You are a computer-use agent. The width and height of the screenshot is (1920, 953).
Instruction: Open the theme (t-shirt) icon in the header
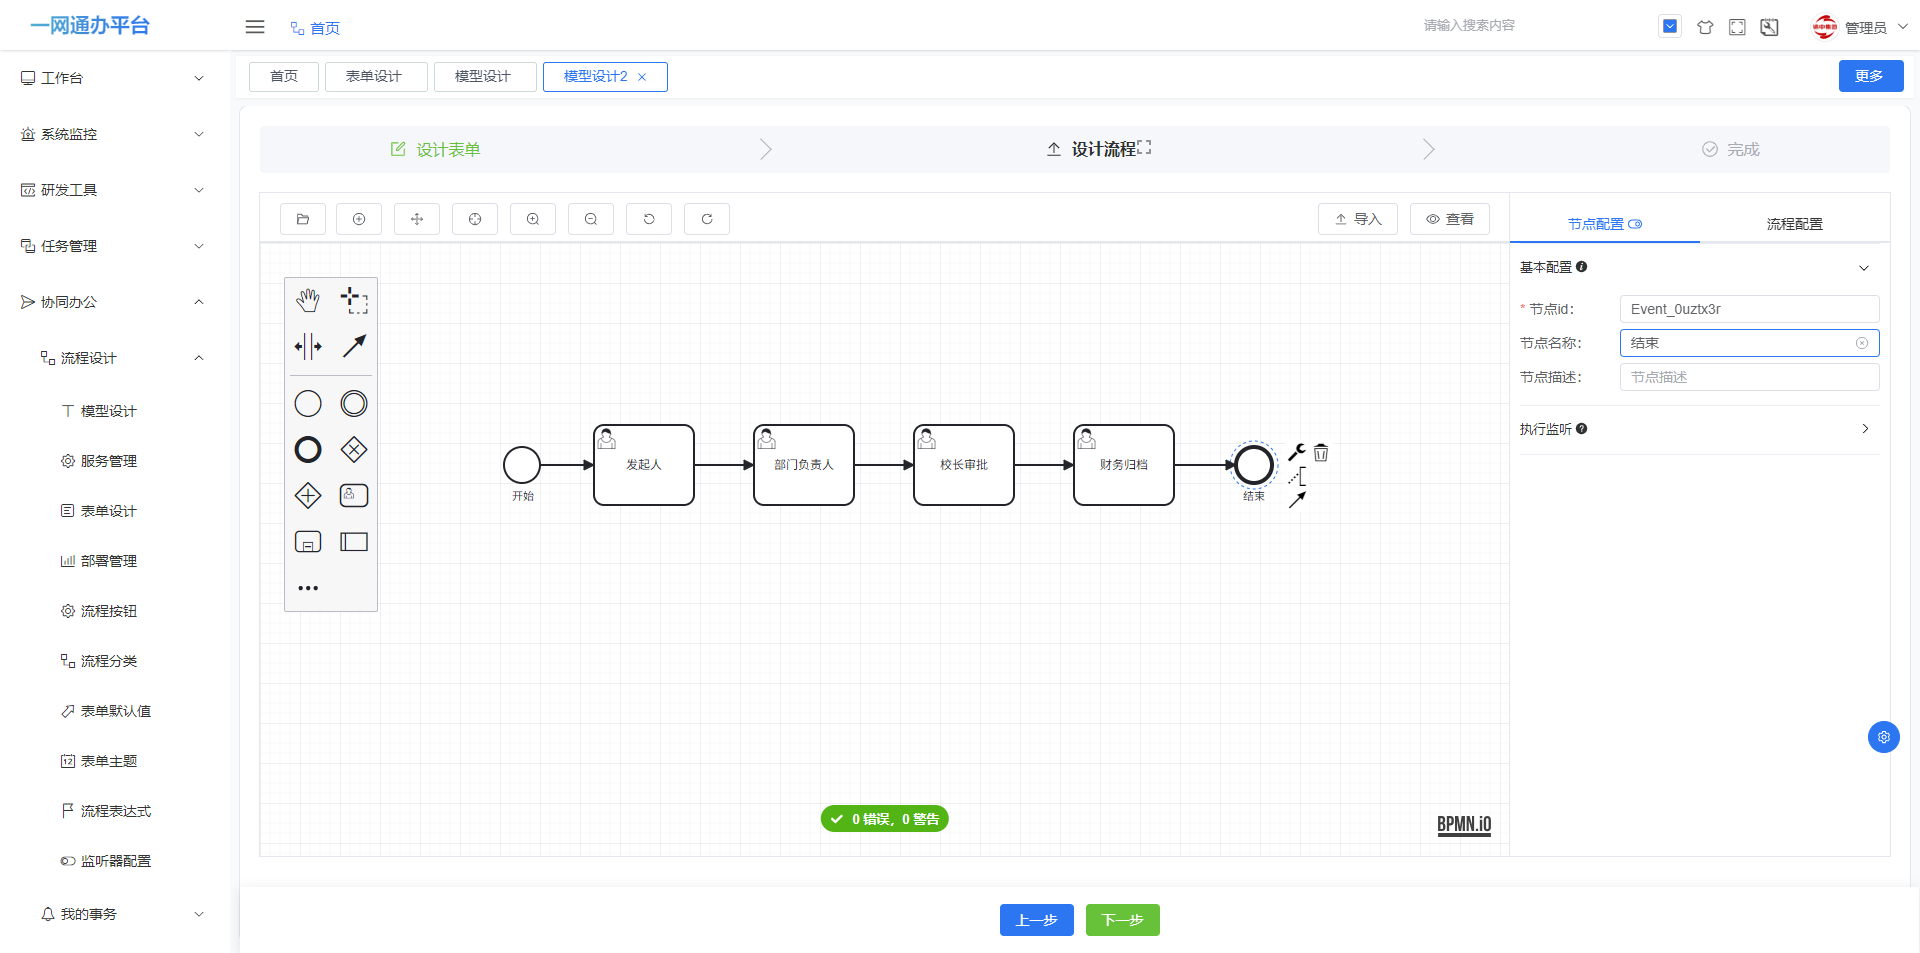(1705, 27)
